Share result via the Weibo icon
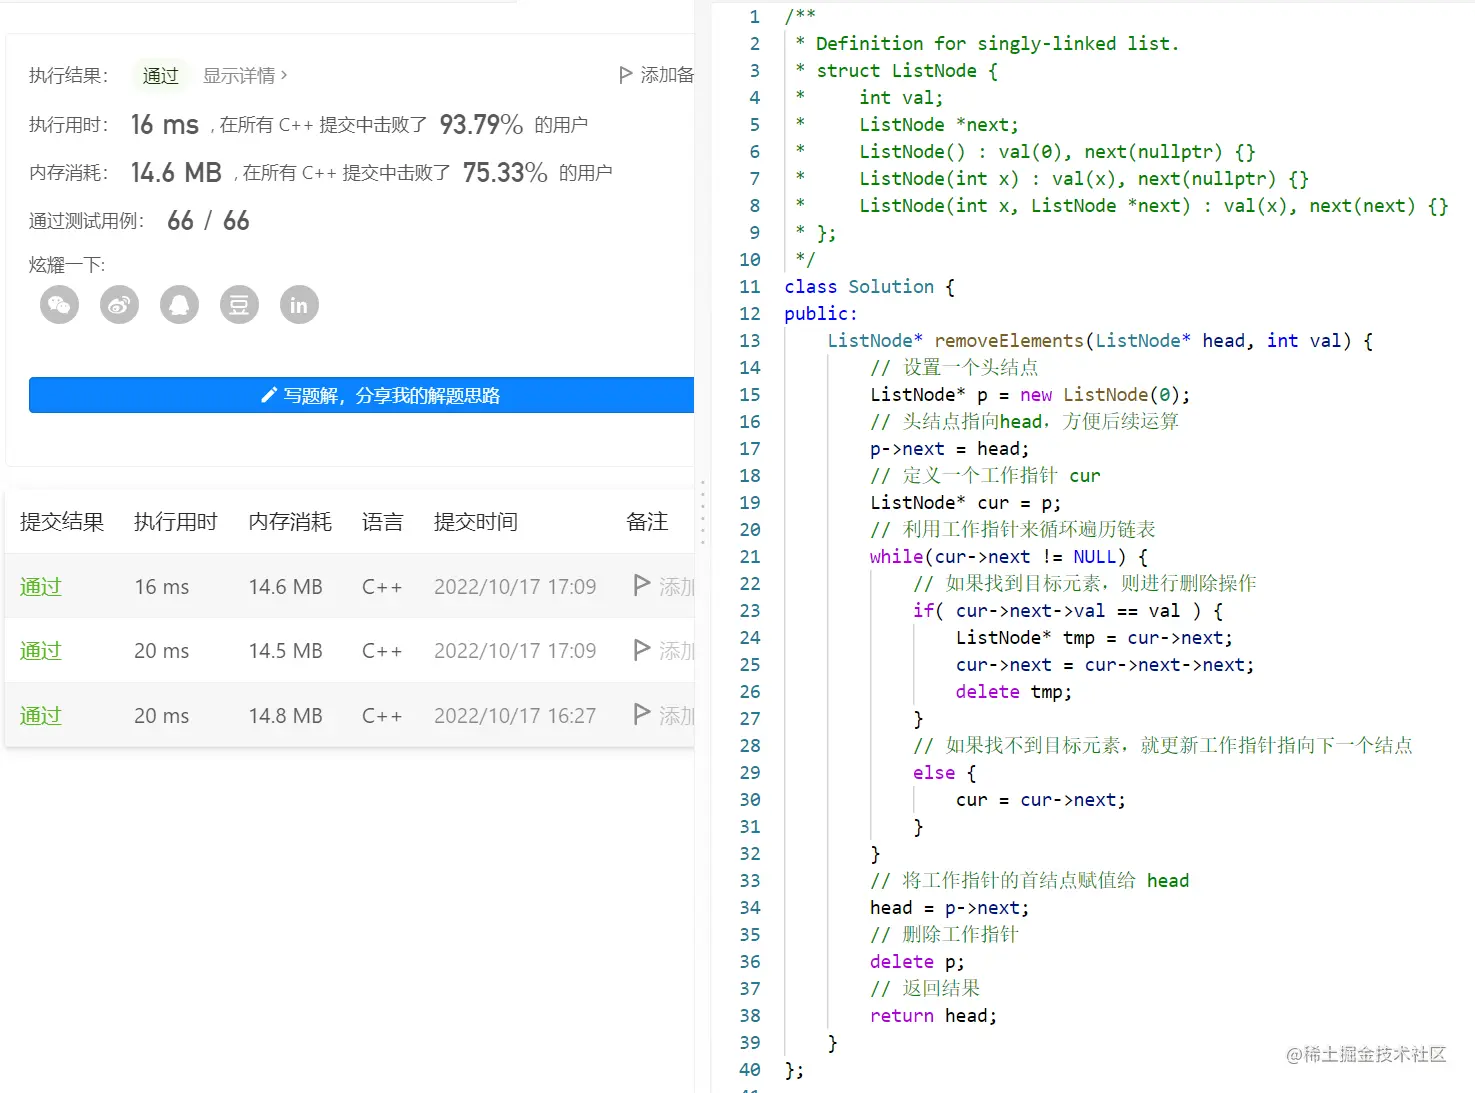1475x1093 pixels. click(119, 305)
